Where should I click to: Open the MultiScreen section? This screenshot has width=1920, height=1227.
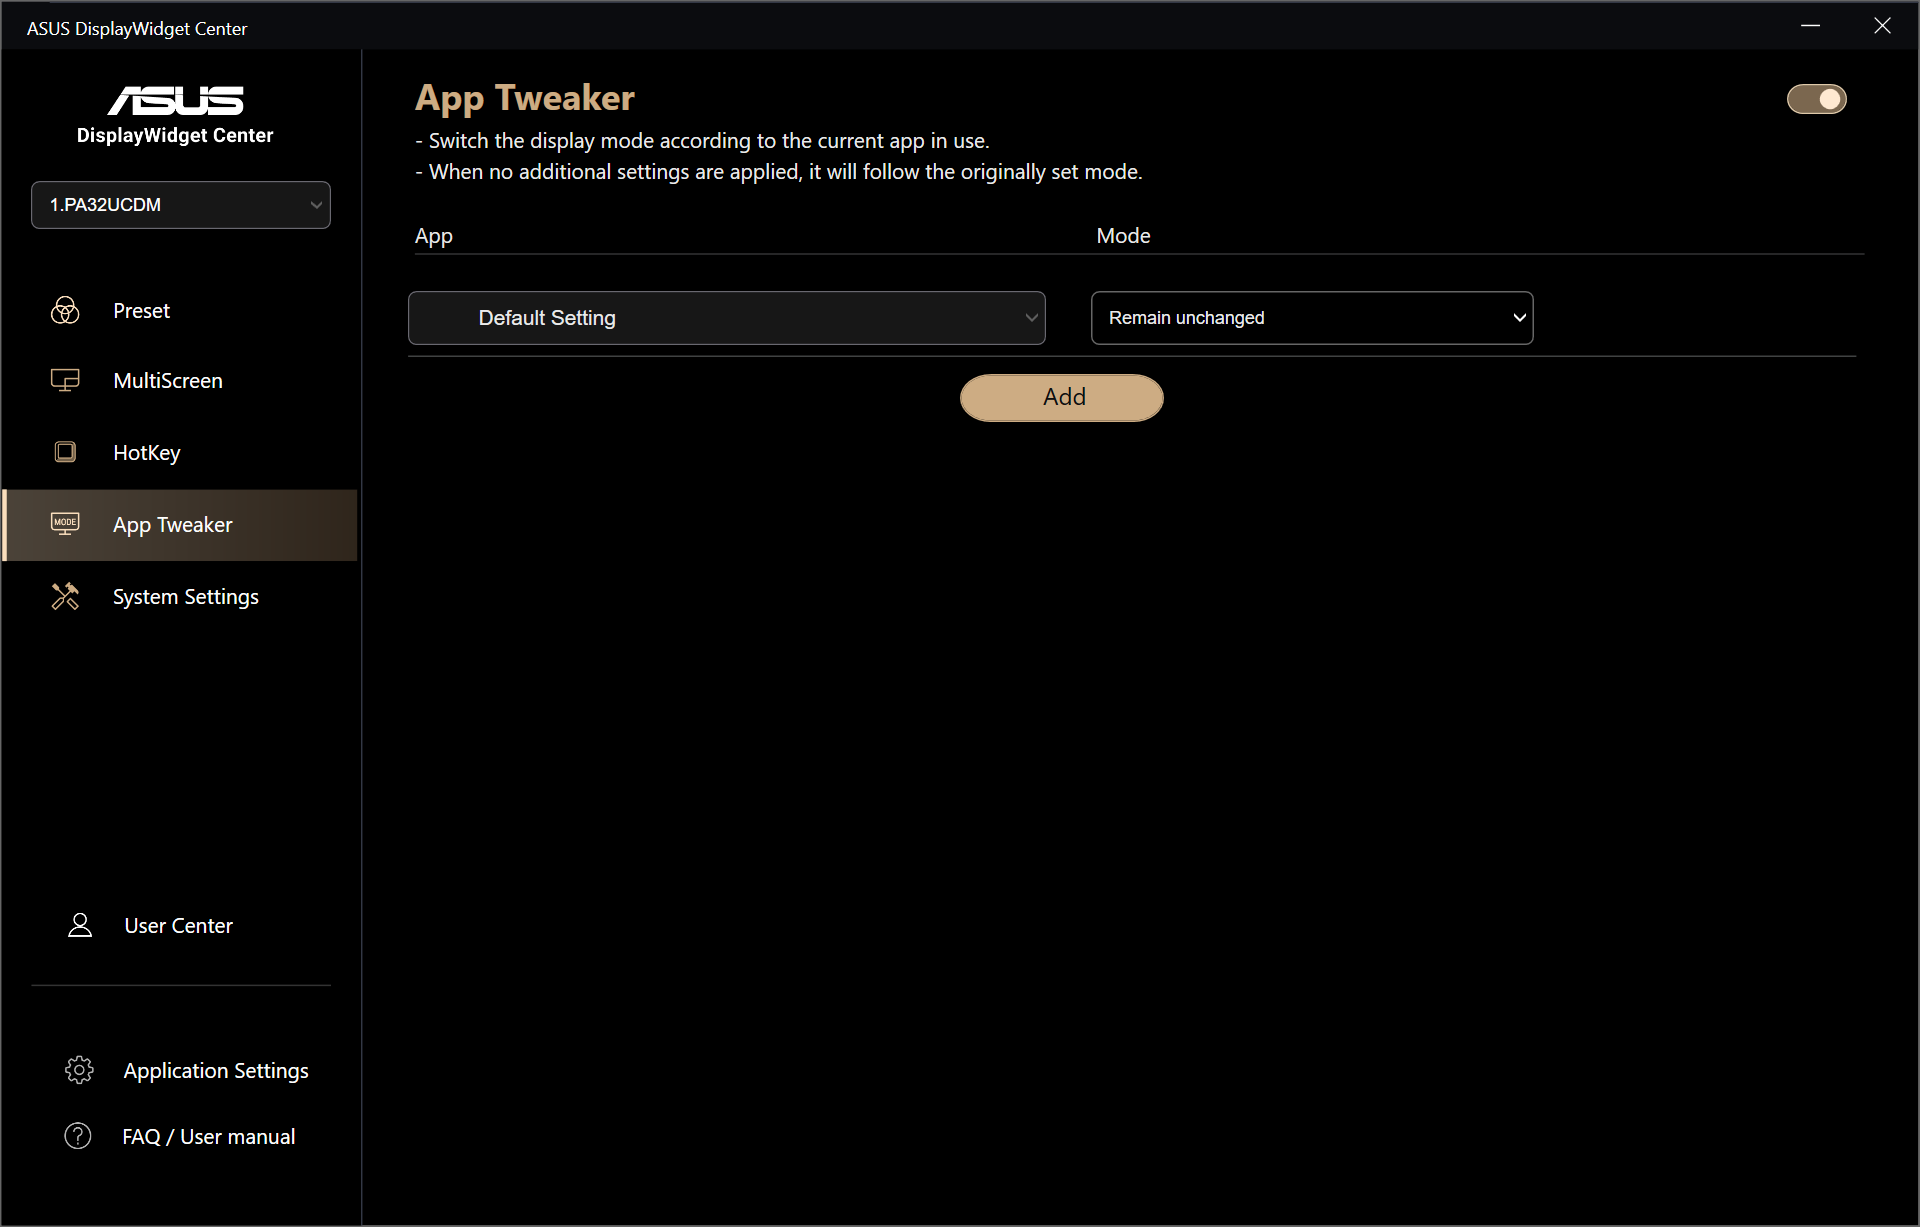click(168, 381)
